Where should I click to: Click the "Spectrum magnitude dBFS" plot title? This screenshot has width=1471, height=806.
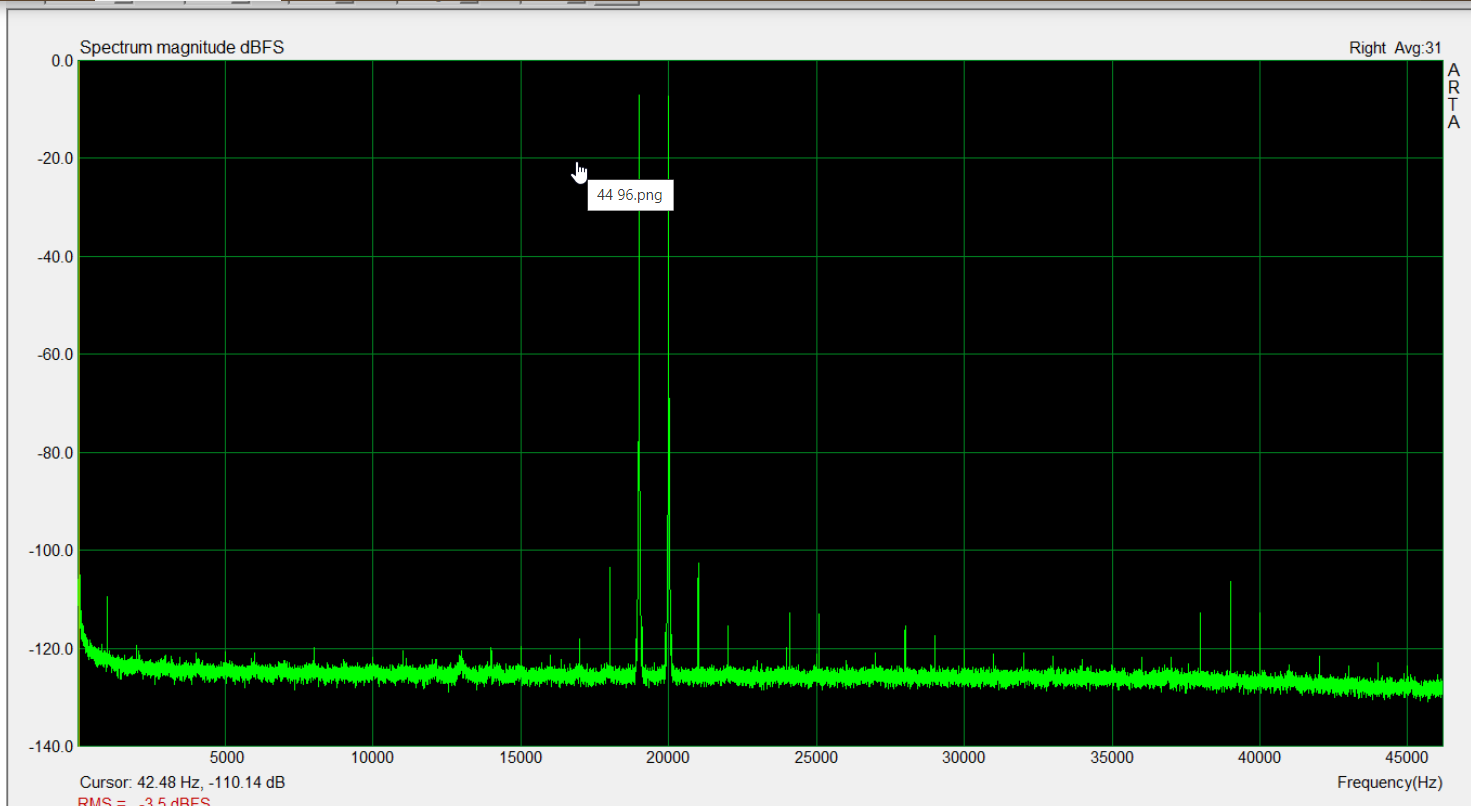(181, 47)
